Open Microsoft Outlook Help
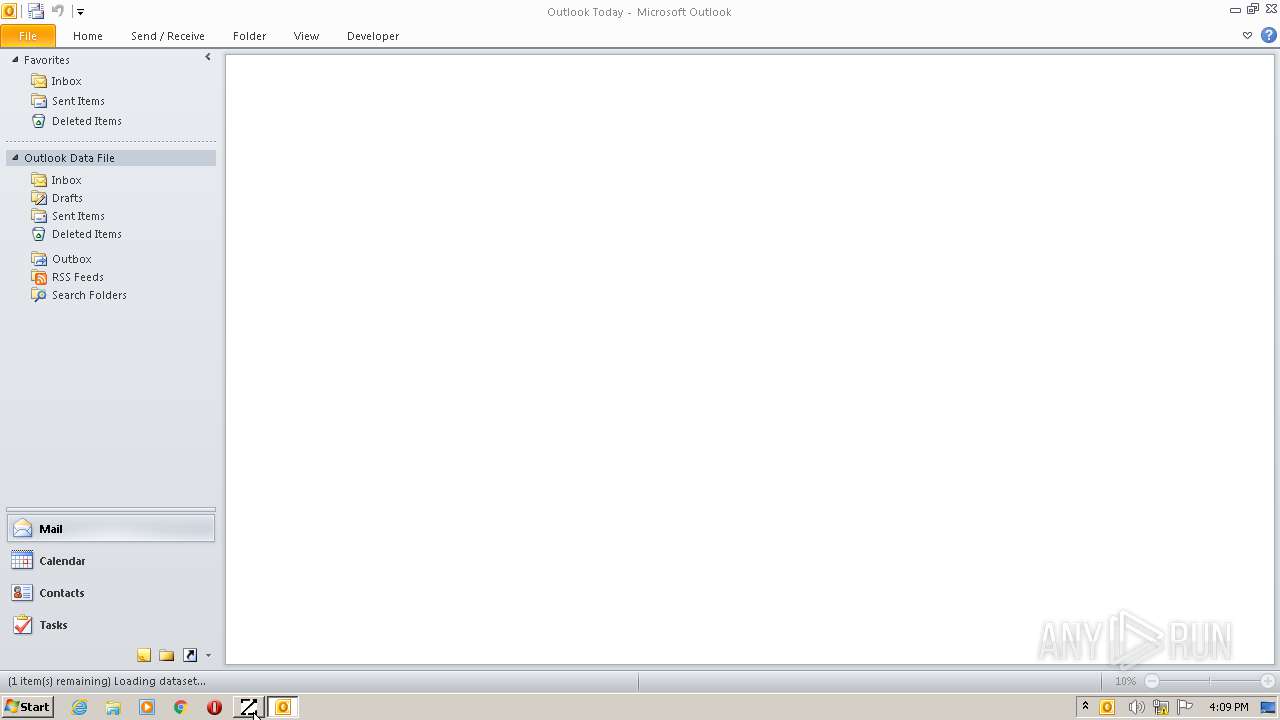Image resolution: width=1280 pixels, height=720 pixels. [x=1268, y=35]
